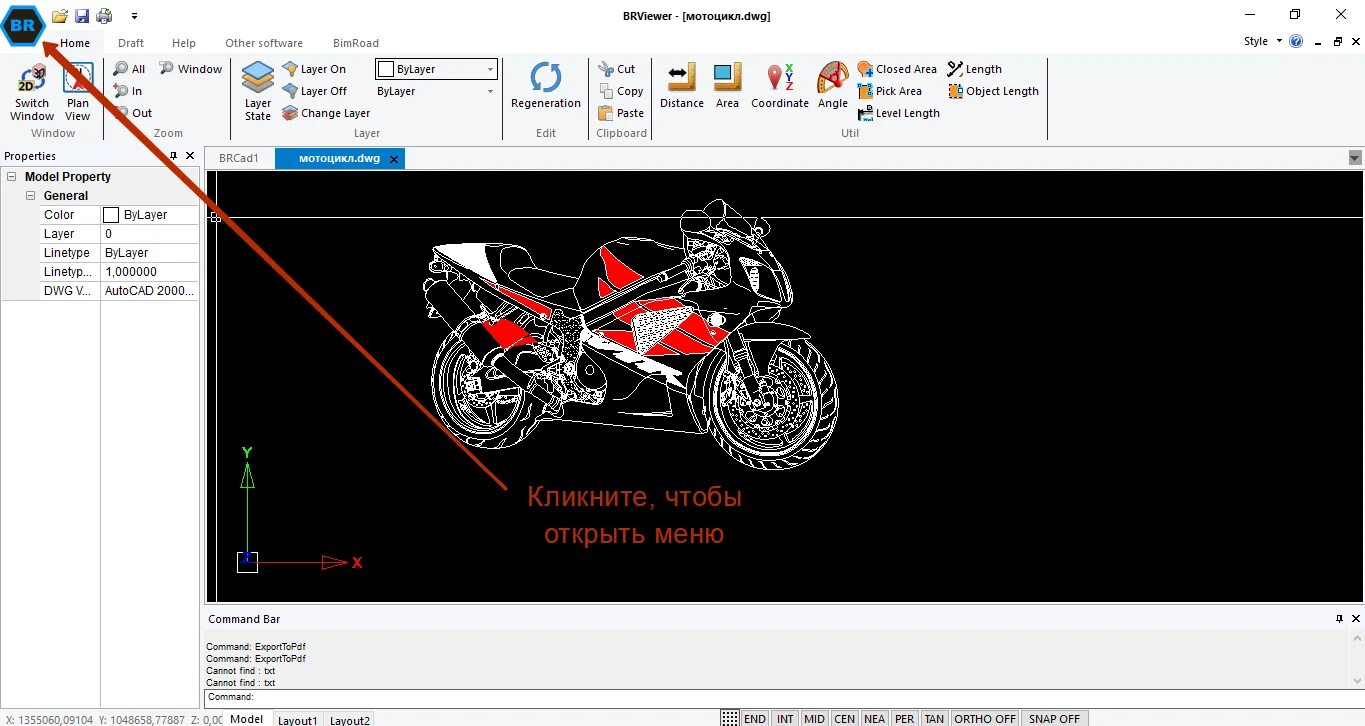
Task: Pin the Command Bar panel
Action: [x=1340, y=619]
